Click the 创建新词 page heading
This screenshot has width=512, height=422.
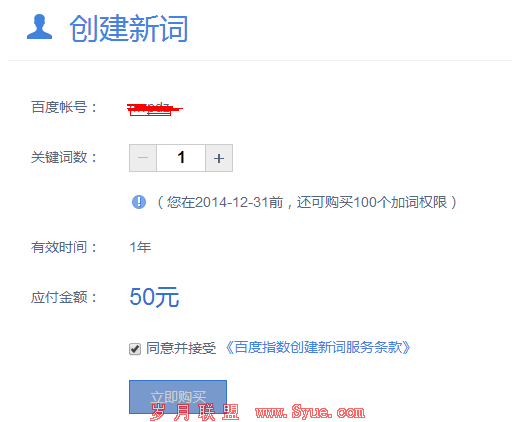tap(129, 28)
